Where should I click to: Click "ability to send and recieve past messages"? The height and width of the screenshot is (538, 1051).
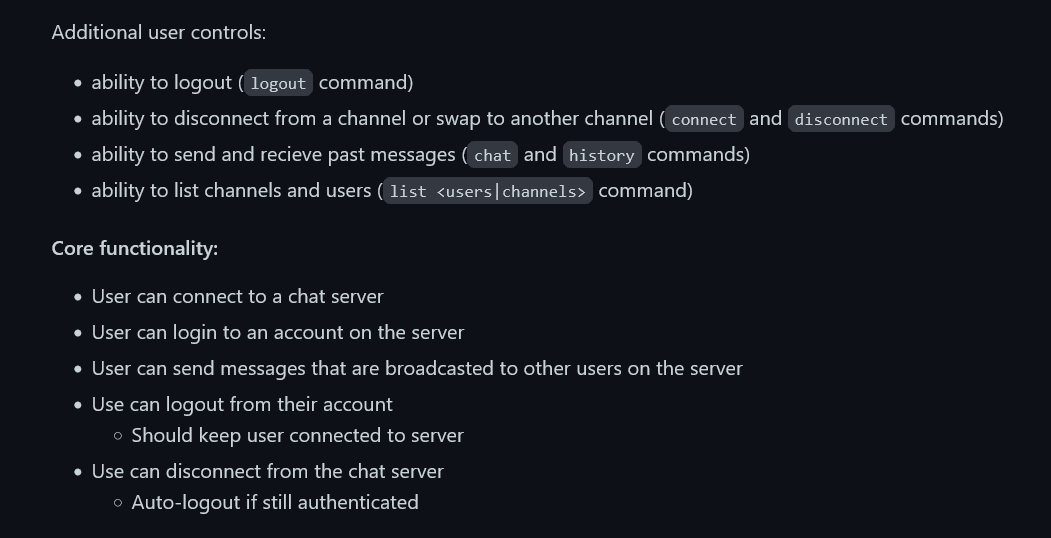(x=273, y=154)
